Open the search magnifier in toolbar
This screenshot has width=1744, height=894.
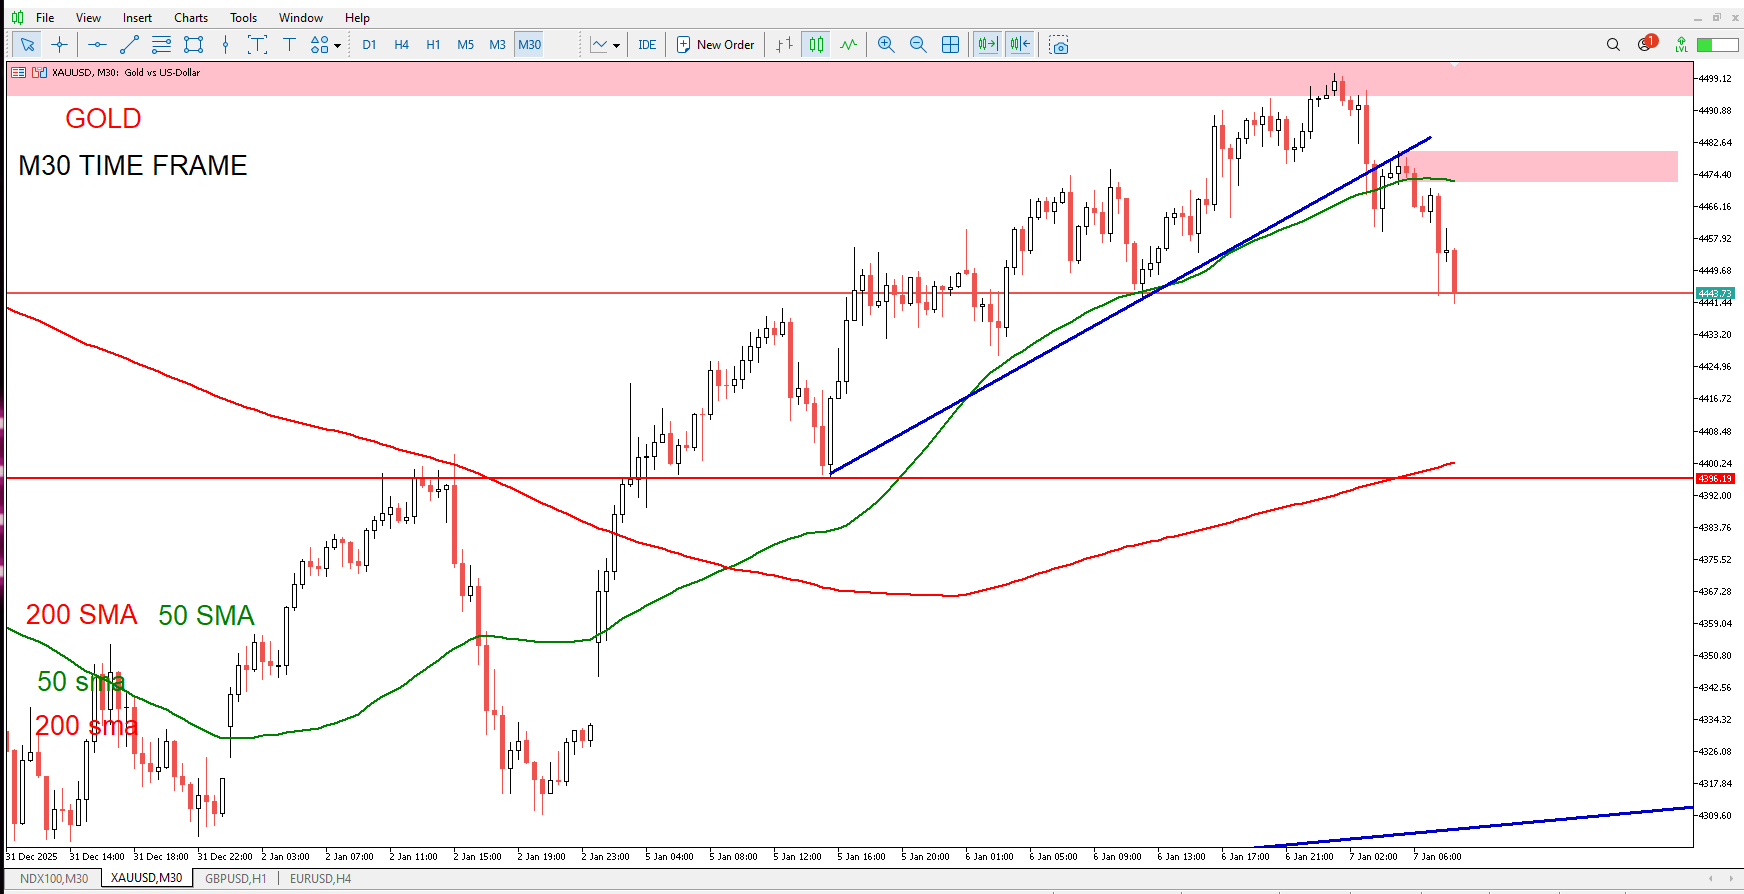pyautogui.click(x=1613, y=44)
